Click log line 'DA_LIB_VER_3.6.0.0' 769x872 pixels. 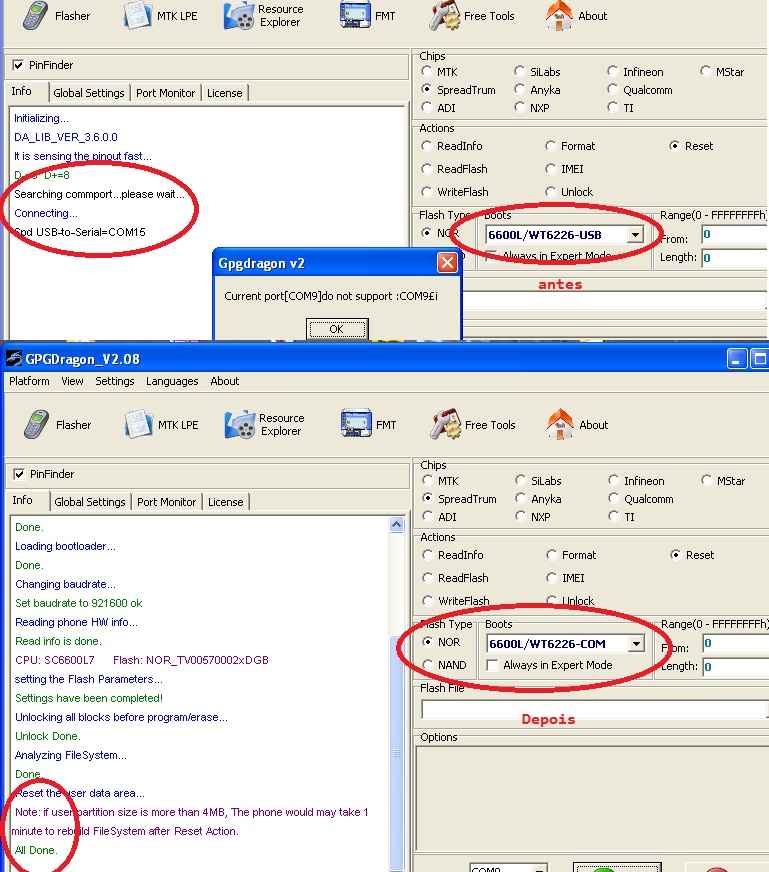(x=66, y=137)
